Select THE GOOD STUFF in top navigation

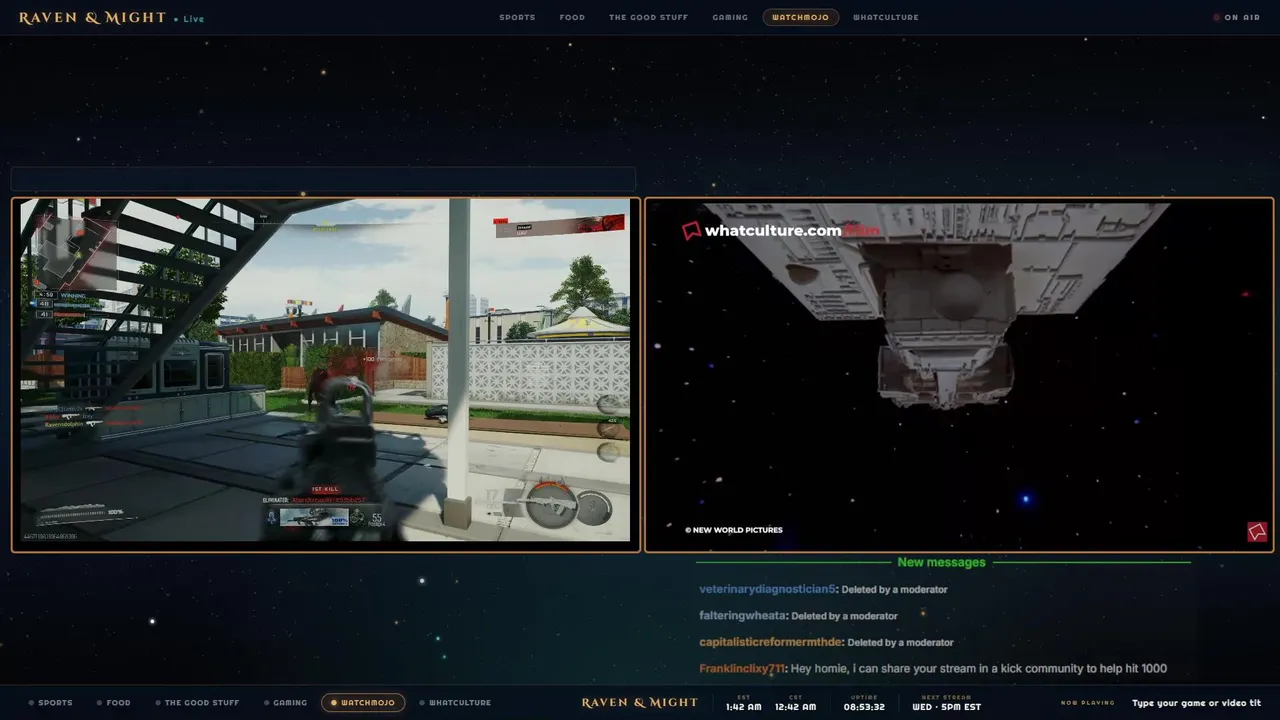click(648, 17)
